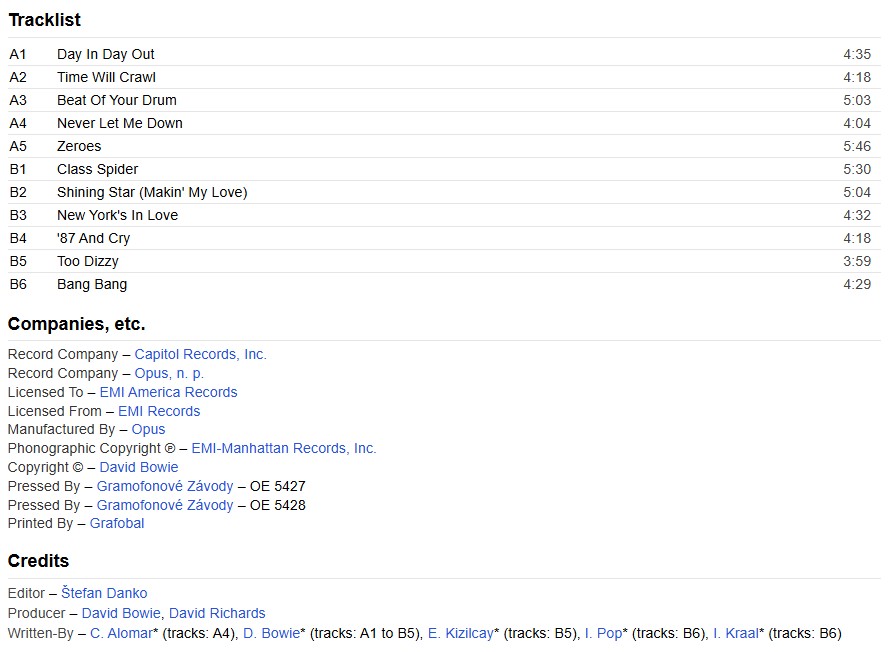Viewport: 889px width, 652px height.
Task: Click the E. Kizilcay writer link
Action: point(460,633)
